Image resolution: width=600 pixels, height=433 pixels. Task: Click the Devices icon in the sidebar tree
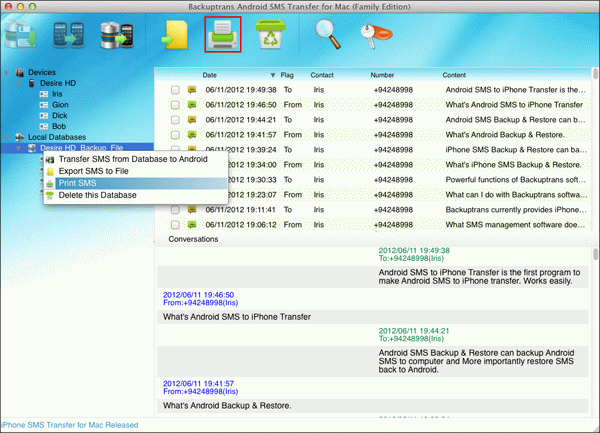tap(20, 72)
